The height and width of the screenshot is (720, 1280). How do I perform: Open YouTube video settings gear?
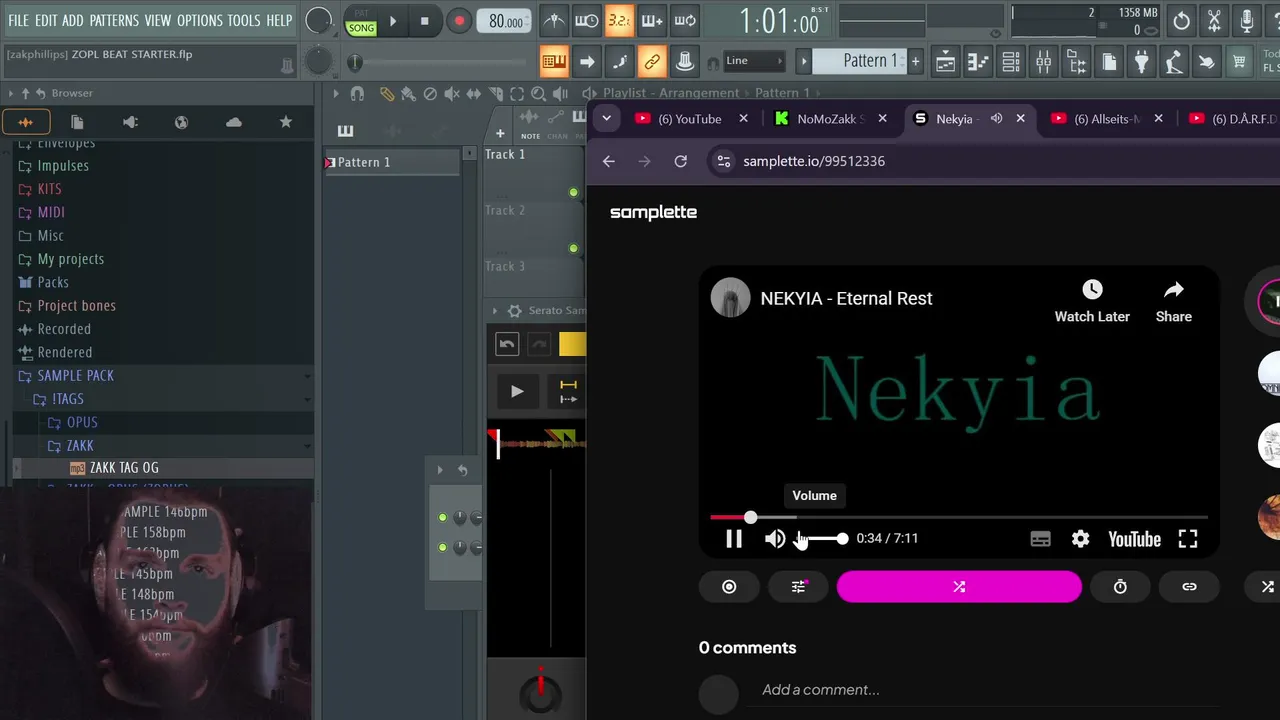pos(1081,539)
